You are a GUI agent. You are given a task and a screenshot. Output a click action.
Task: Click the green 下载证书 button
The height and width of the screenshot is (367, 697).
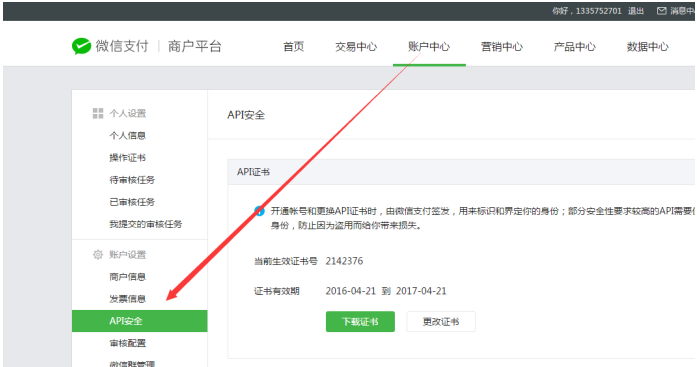point(360,321)
